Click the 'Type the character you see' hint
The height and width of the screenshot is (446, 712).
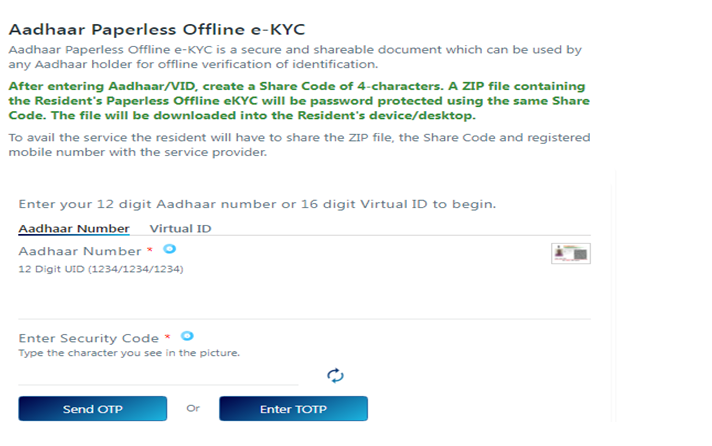coord(129,353)
